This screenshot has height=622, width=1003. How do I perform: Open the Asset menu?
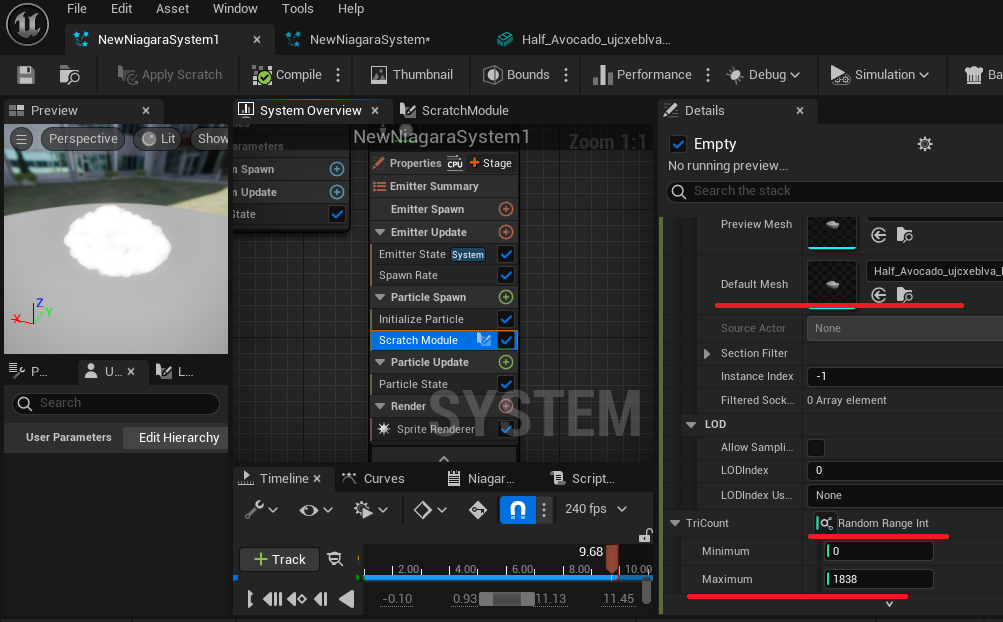click(x=172, y=9)
